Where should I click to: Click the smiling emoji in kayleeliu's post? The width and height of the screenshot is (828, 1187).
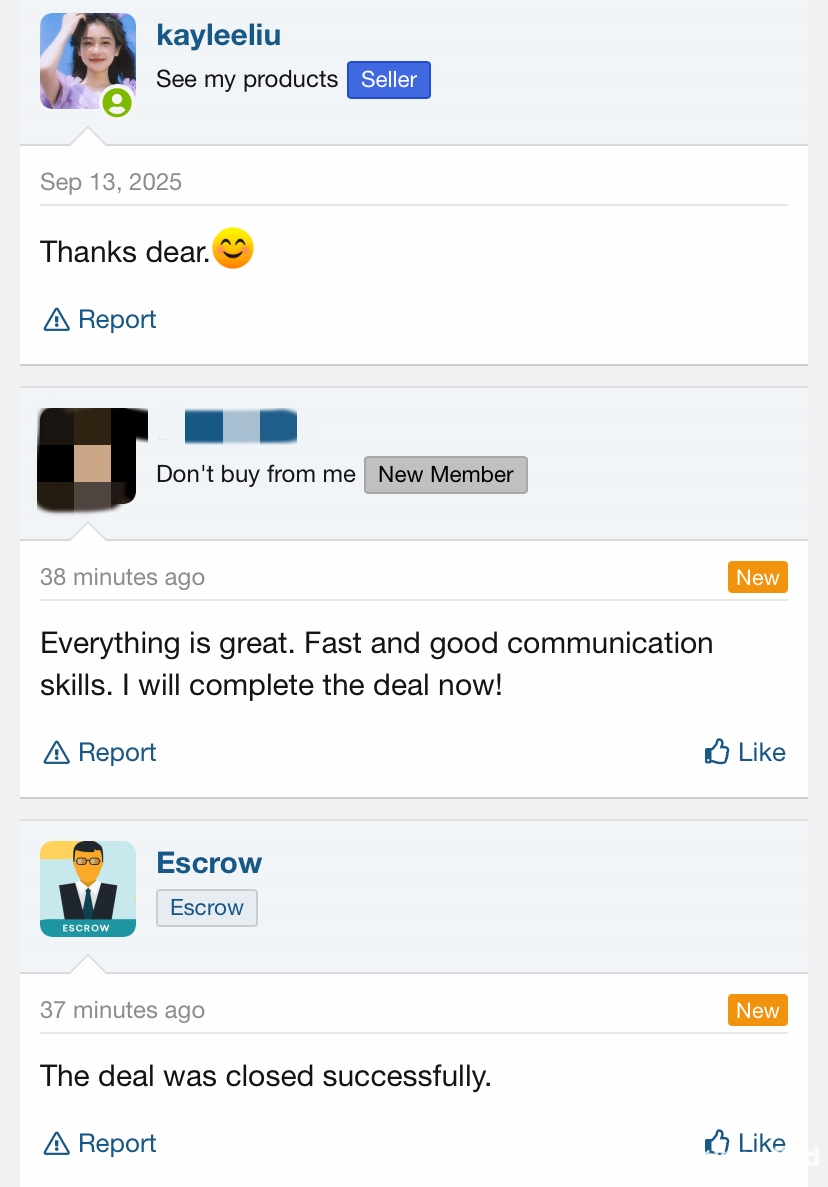click(x=233, y=249)
